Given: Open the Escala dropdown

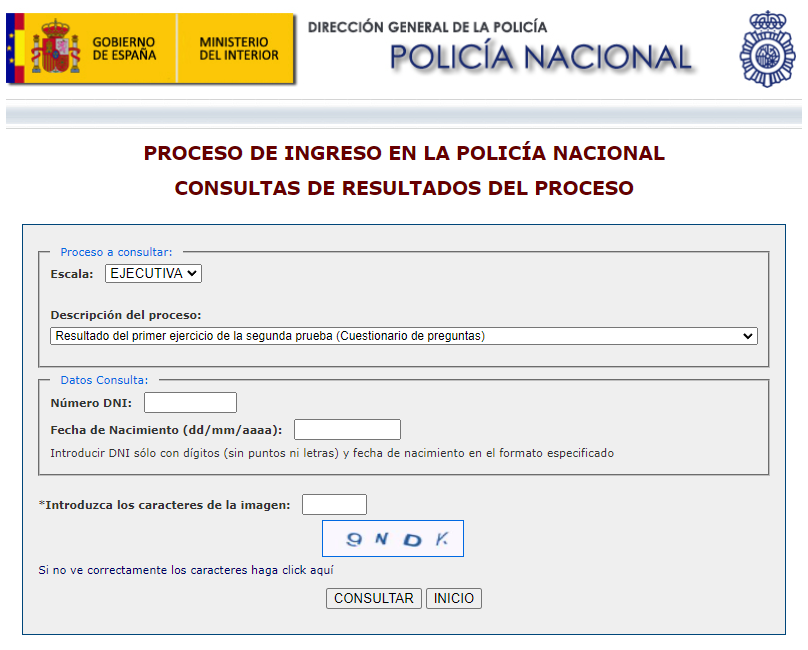Looking at the screenshot, I should point(152,273).
